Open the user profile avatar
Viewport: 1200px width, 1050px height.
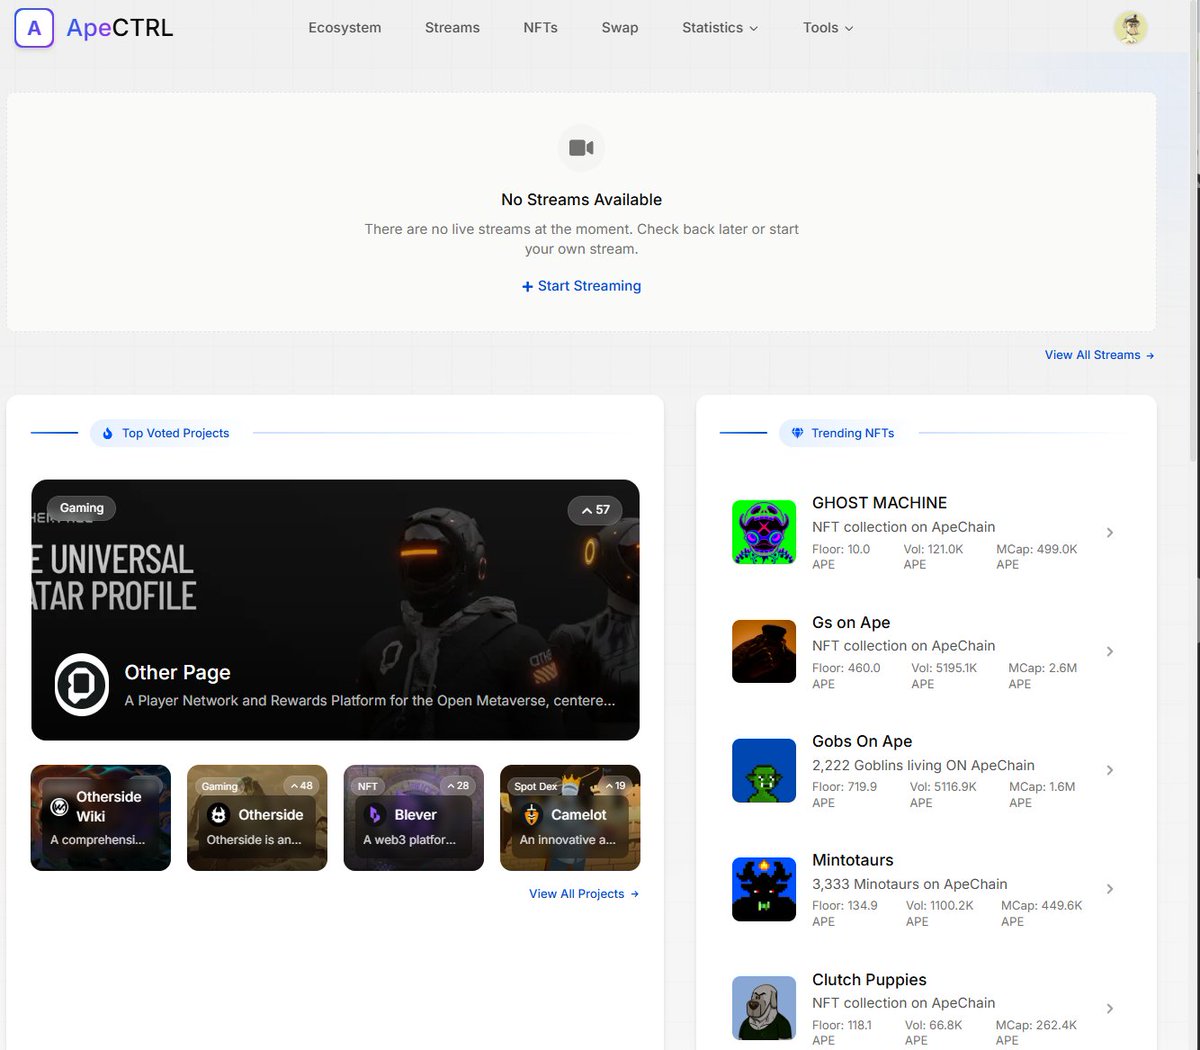(1130, 28)
